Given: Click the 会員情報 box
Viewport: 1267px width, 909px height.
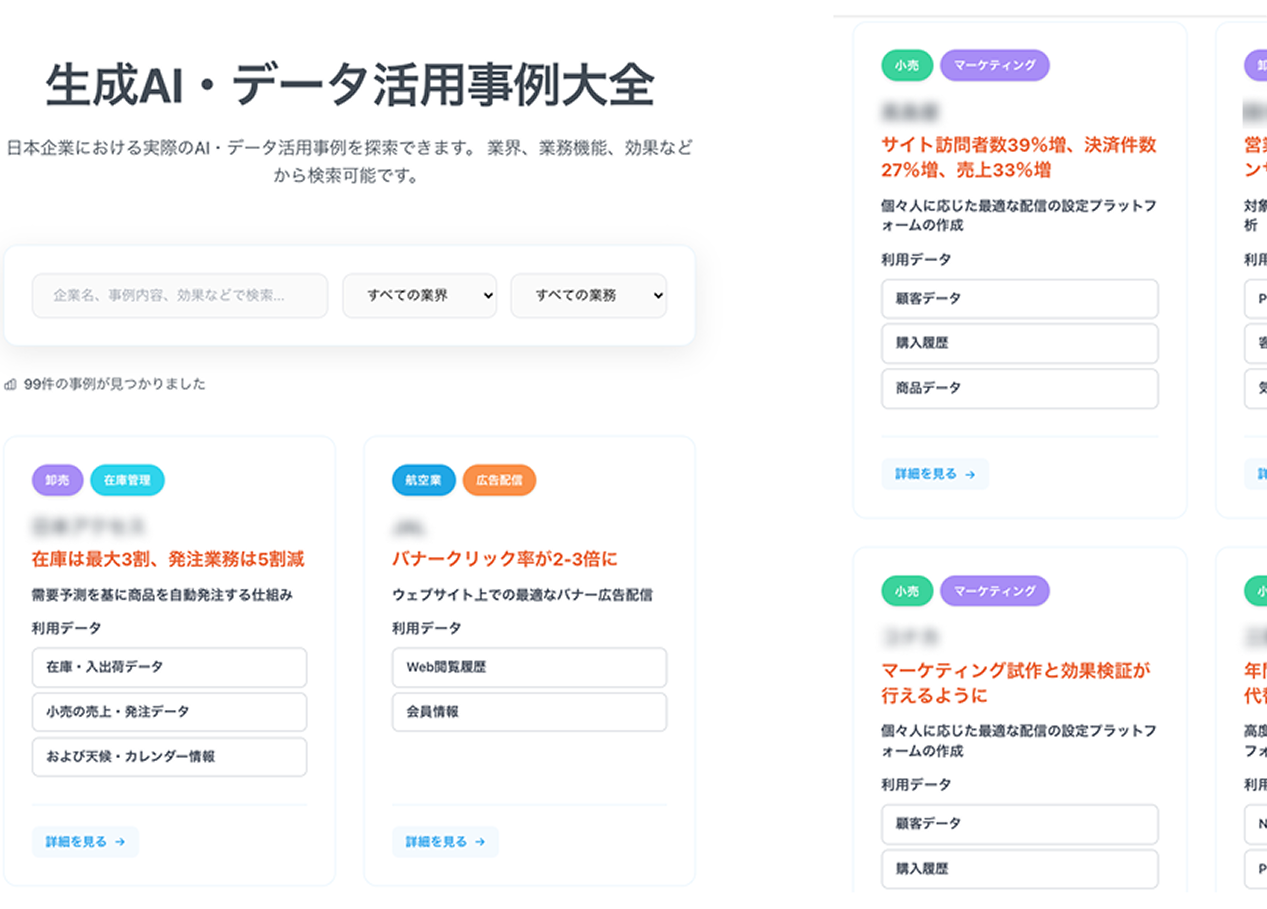Looking at the screenshot, I should (529, 712).
